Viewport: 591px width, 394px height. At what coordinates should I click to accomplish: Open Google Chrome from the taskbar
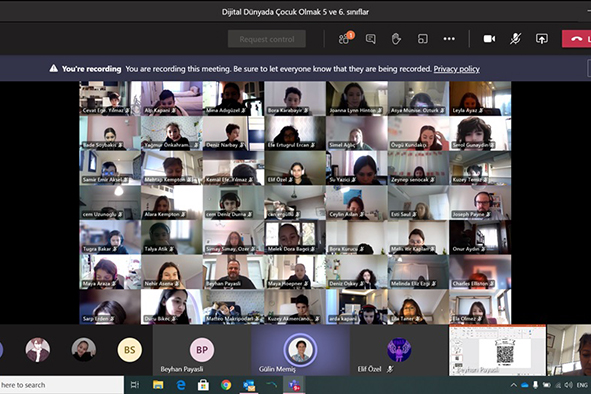point(226,385)
